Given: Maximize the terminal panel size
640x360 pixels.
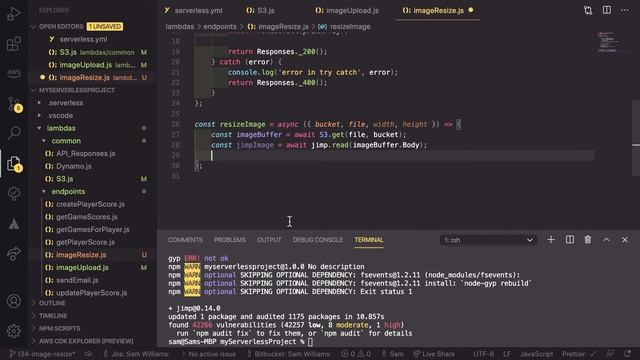Looking at the screenshot, I should coord(606,240).
